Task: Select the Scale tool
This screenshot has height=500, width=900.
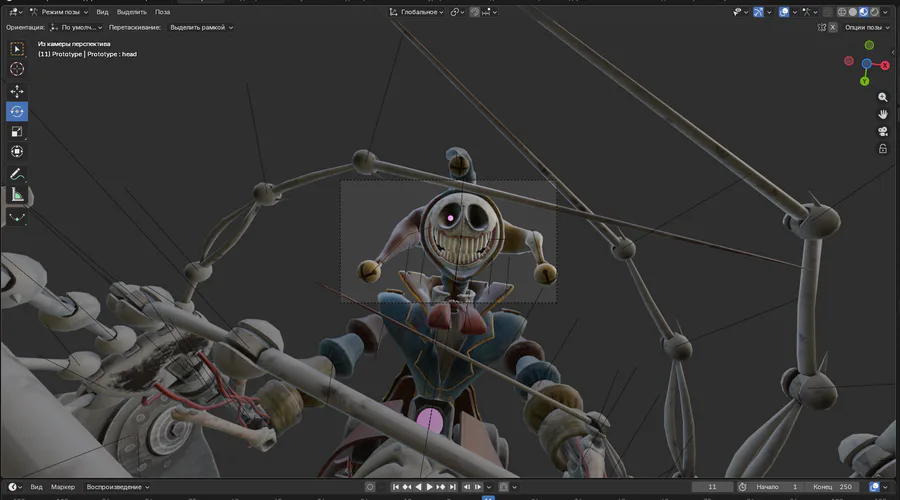Action: tap(17, 131)
